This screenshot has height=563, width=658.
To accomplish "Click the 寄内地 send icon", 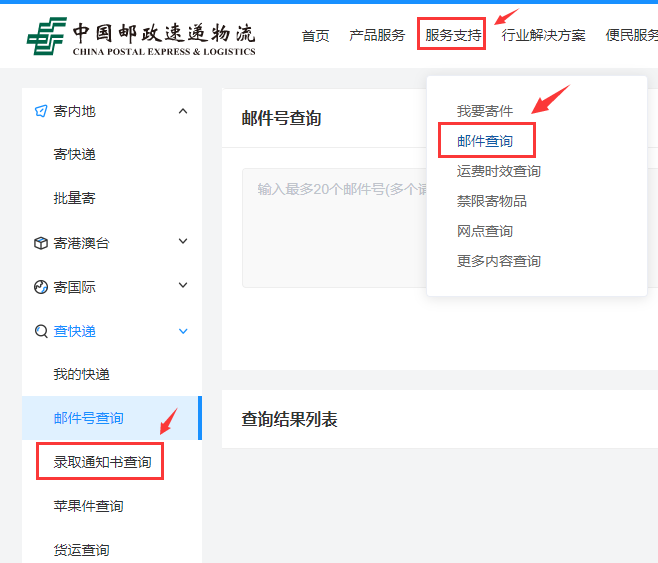I will (x=41, y=111).
